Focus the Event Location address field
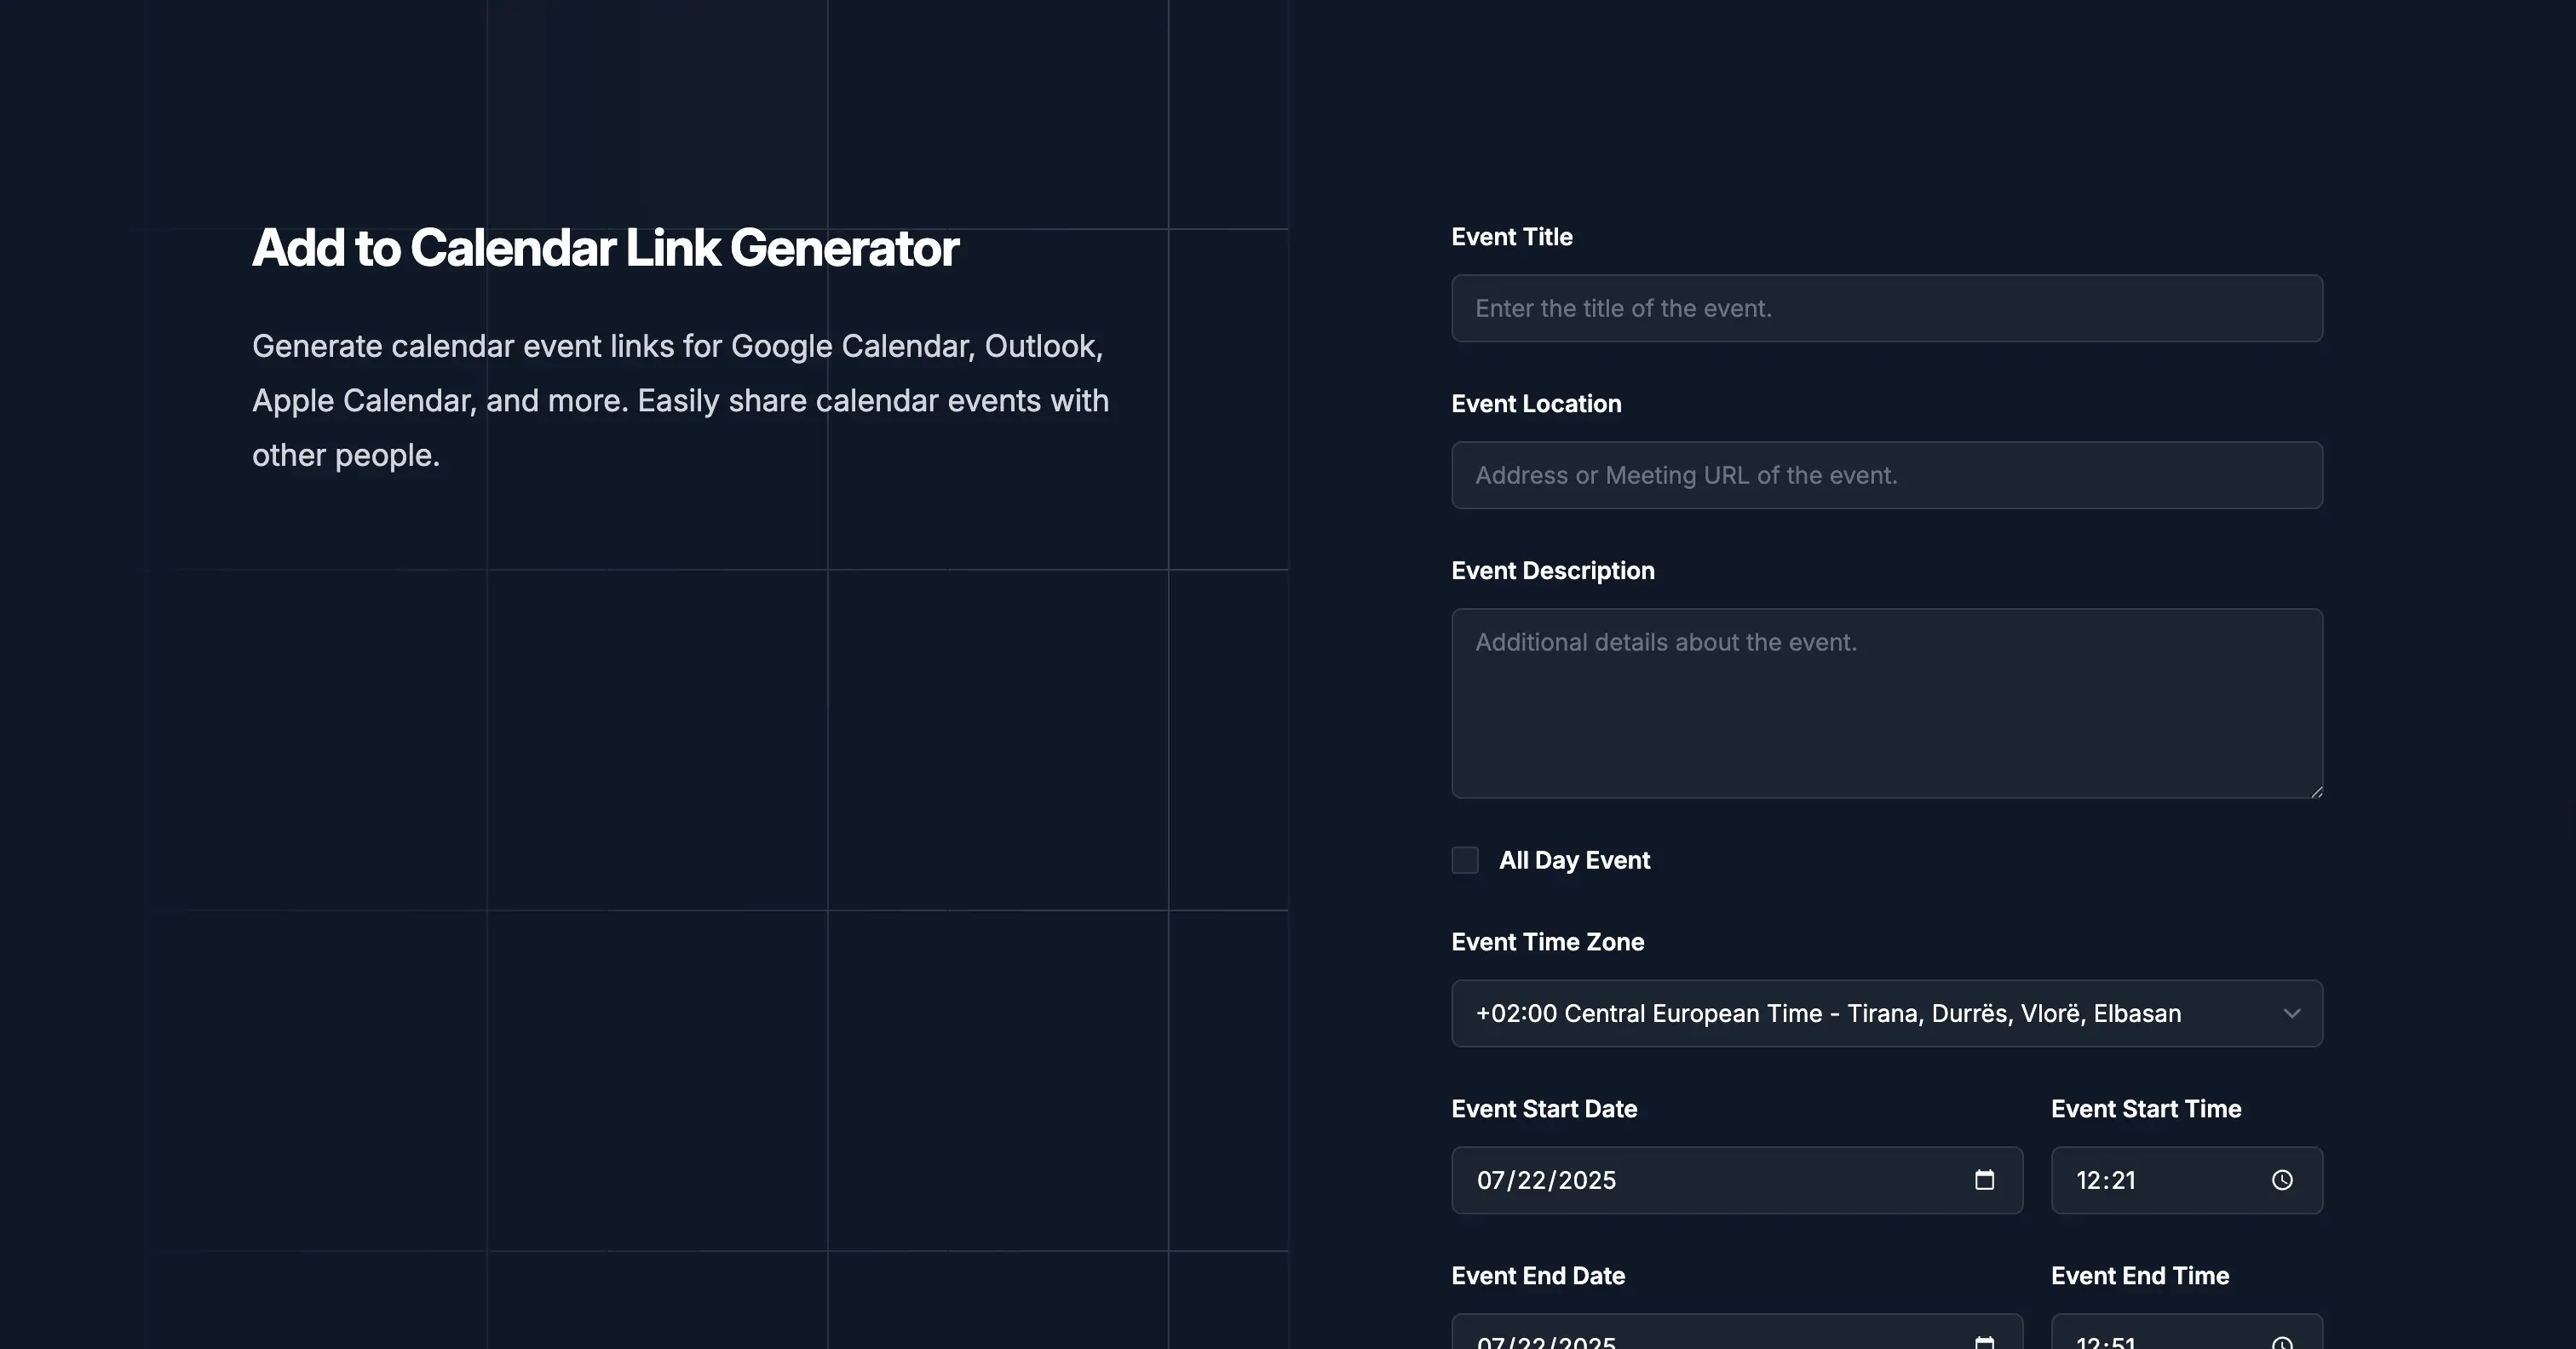The image size is (2576, 1349). (1886, 475)
